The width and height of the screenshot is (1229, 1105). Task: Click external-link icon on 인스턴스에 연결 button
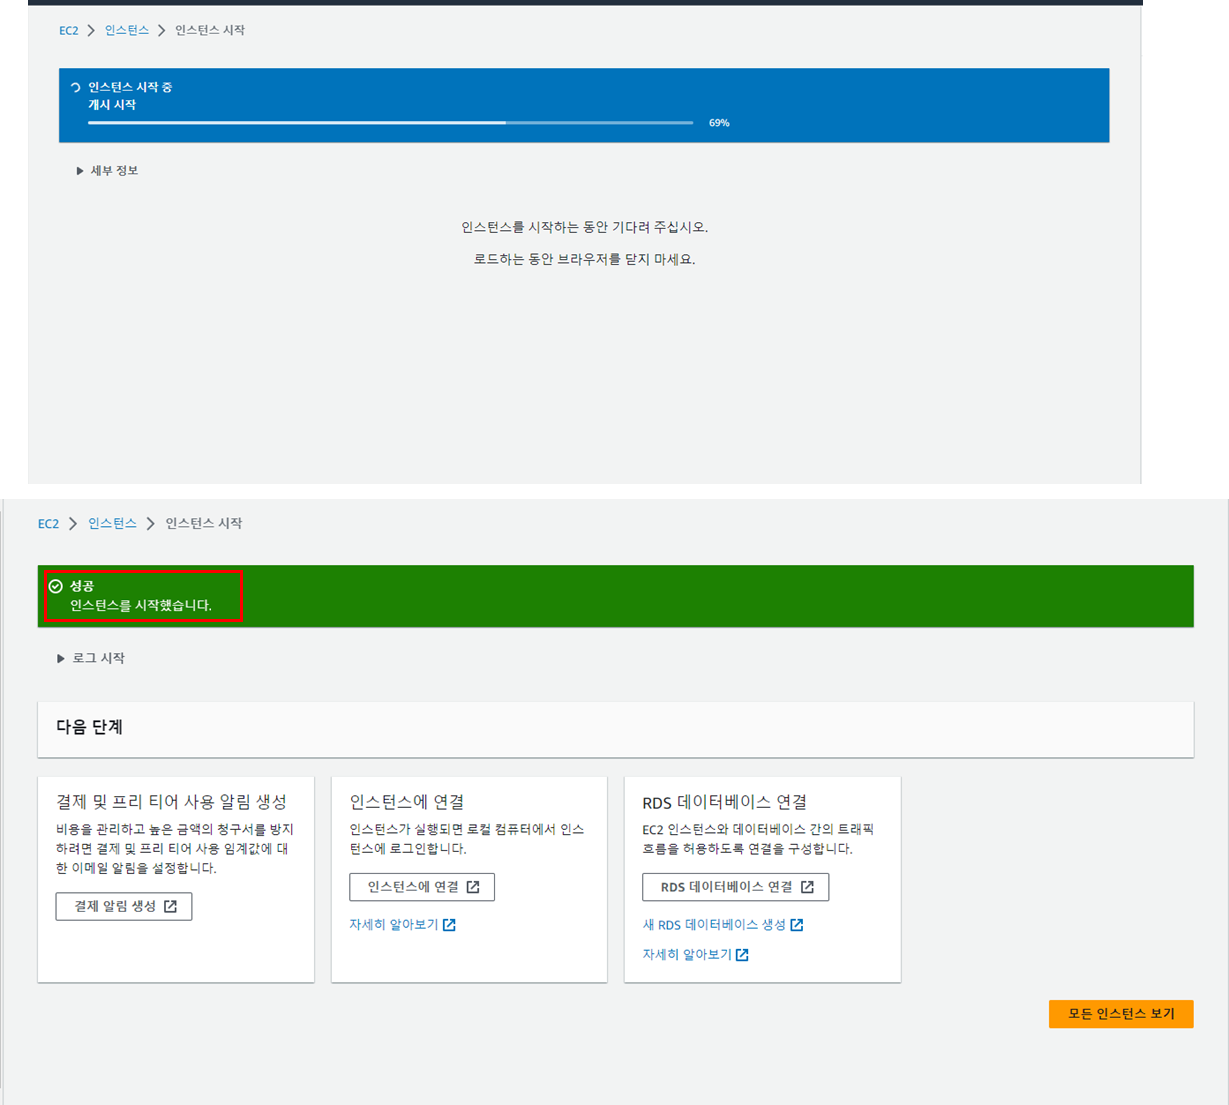(x=473, y=887)
